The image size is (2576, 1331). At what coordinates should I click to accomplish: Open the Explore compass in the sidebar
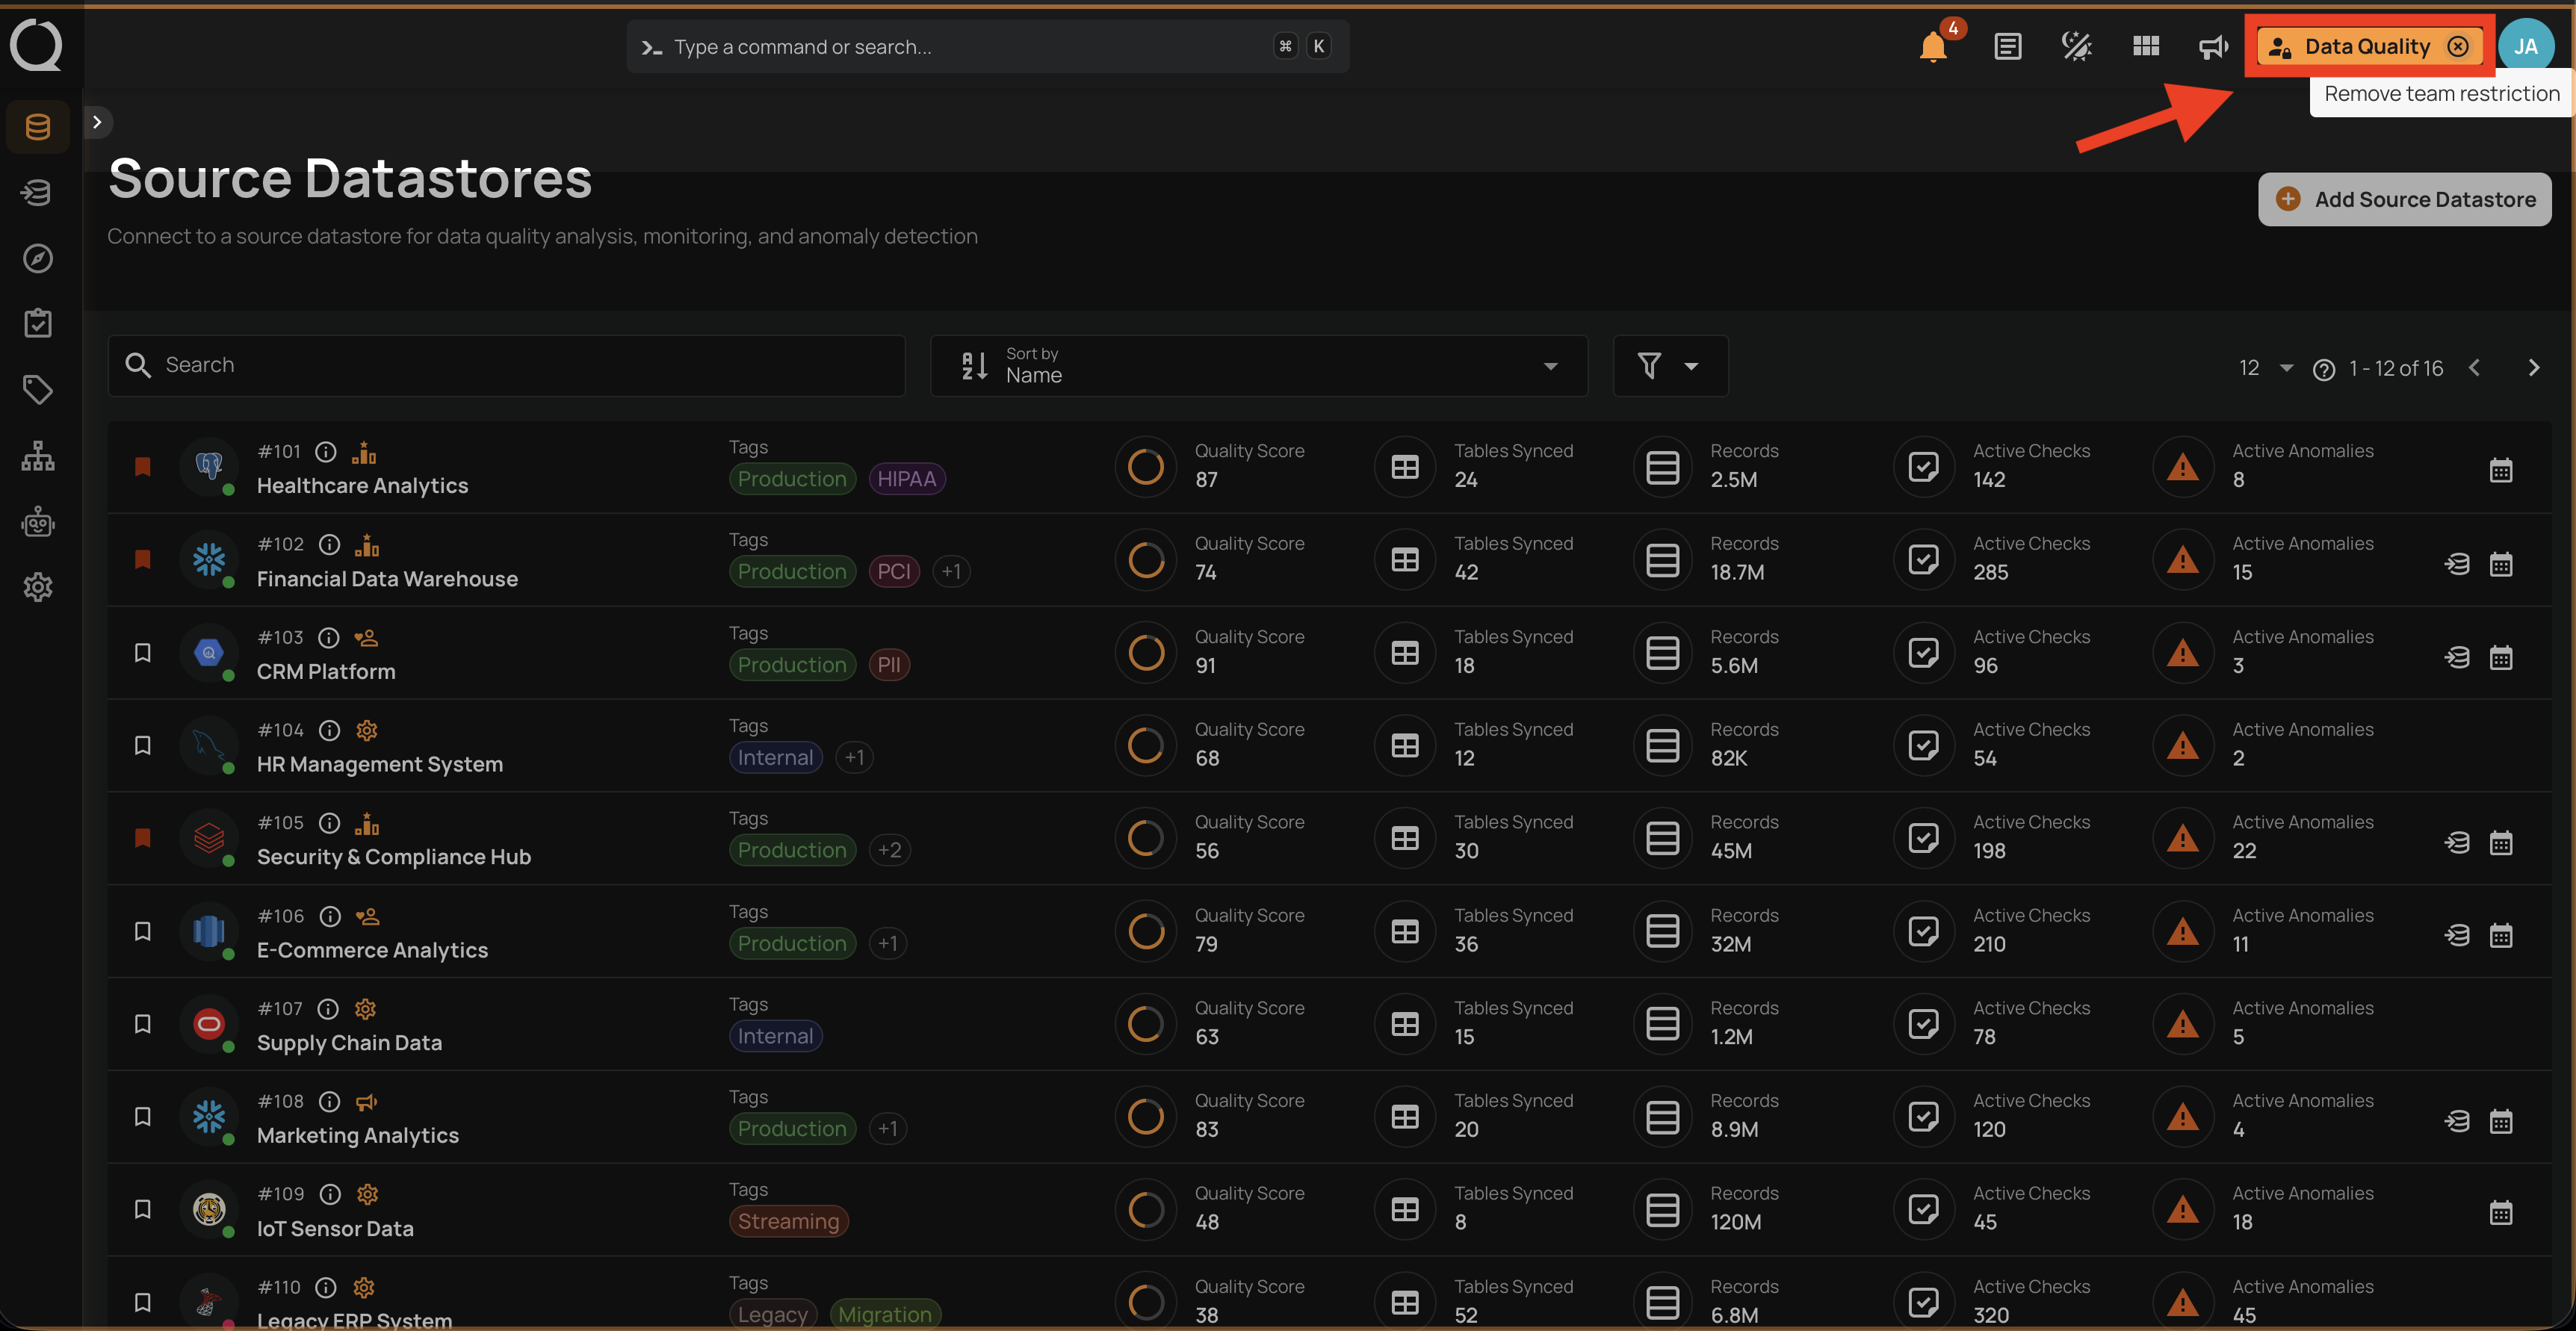click(38, 258)
